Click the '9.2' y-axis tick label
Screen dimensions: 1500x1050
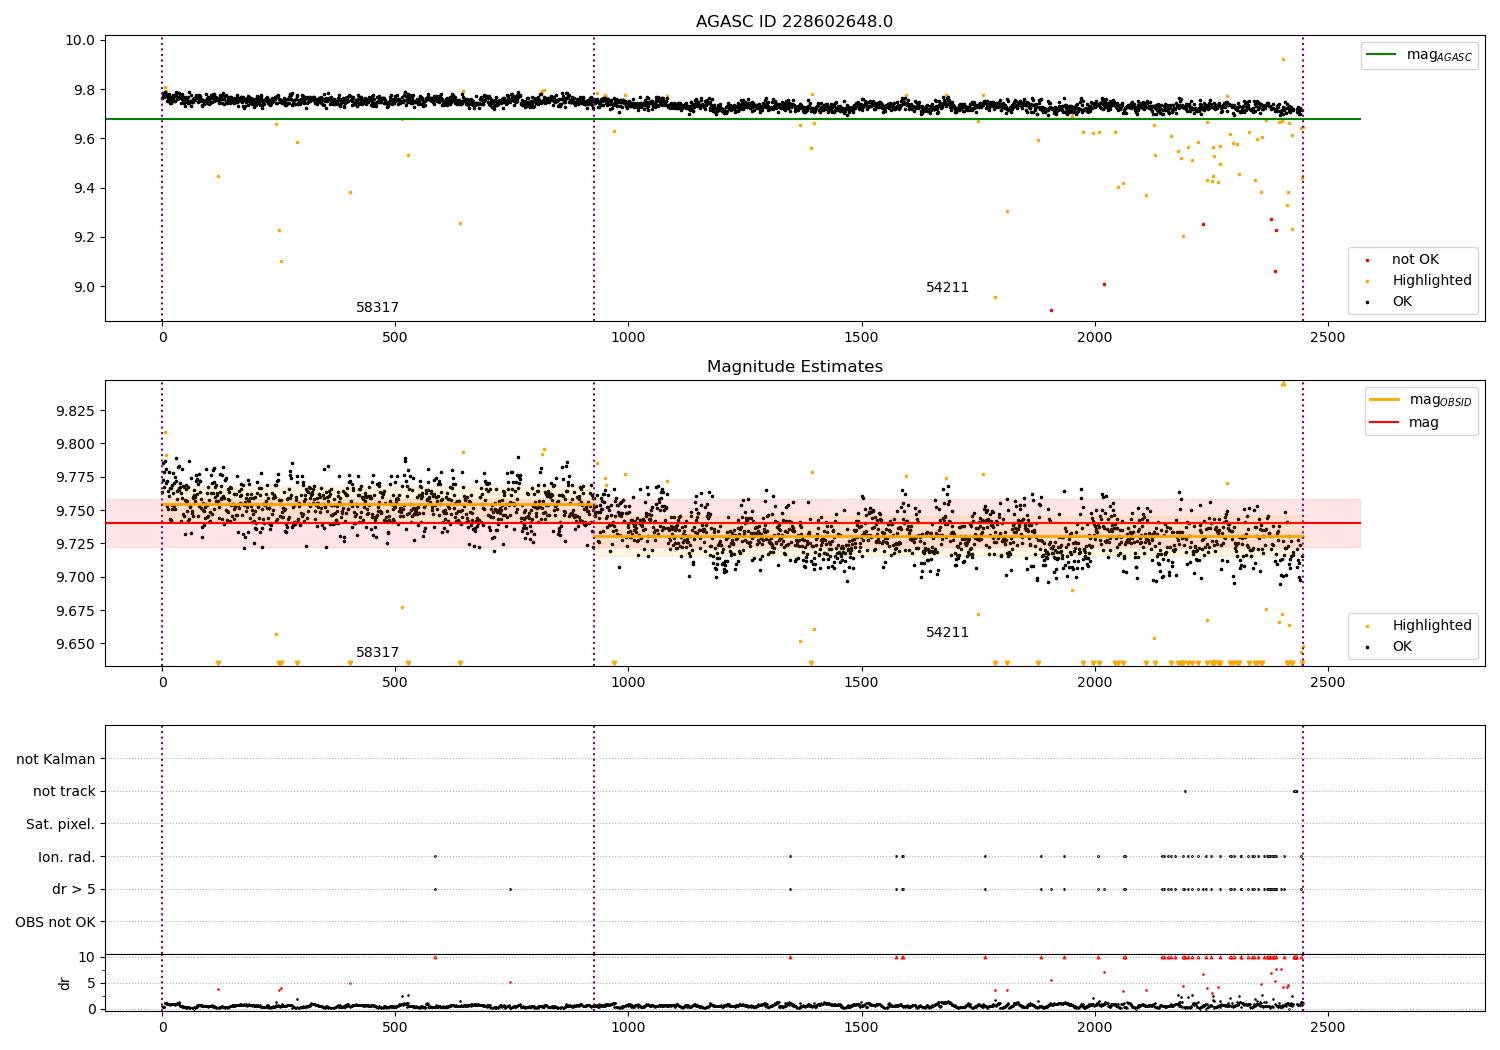[x=85, y=238]
